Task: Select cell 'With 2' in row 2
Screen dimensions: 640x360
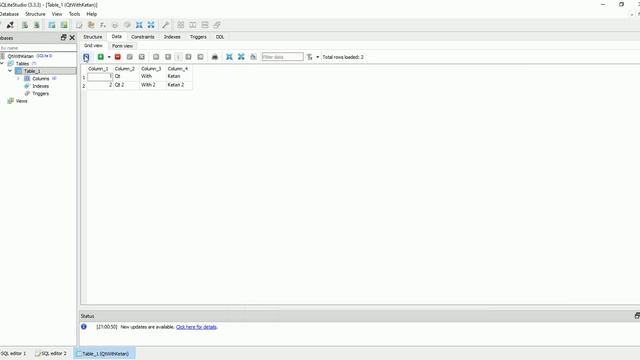Action: coord(153,85)
